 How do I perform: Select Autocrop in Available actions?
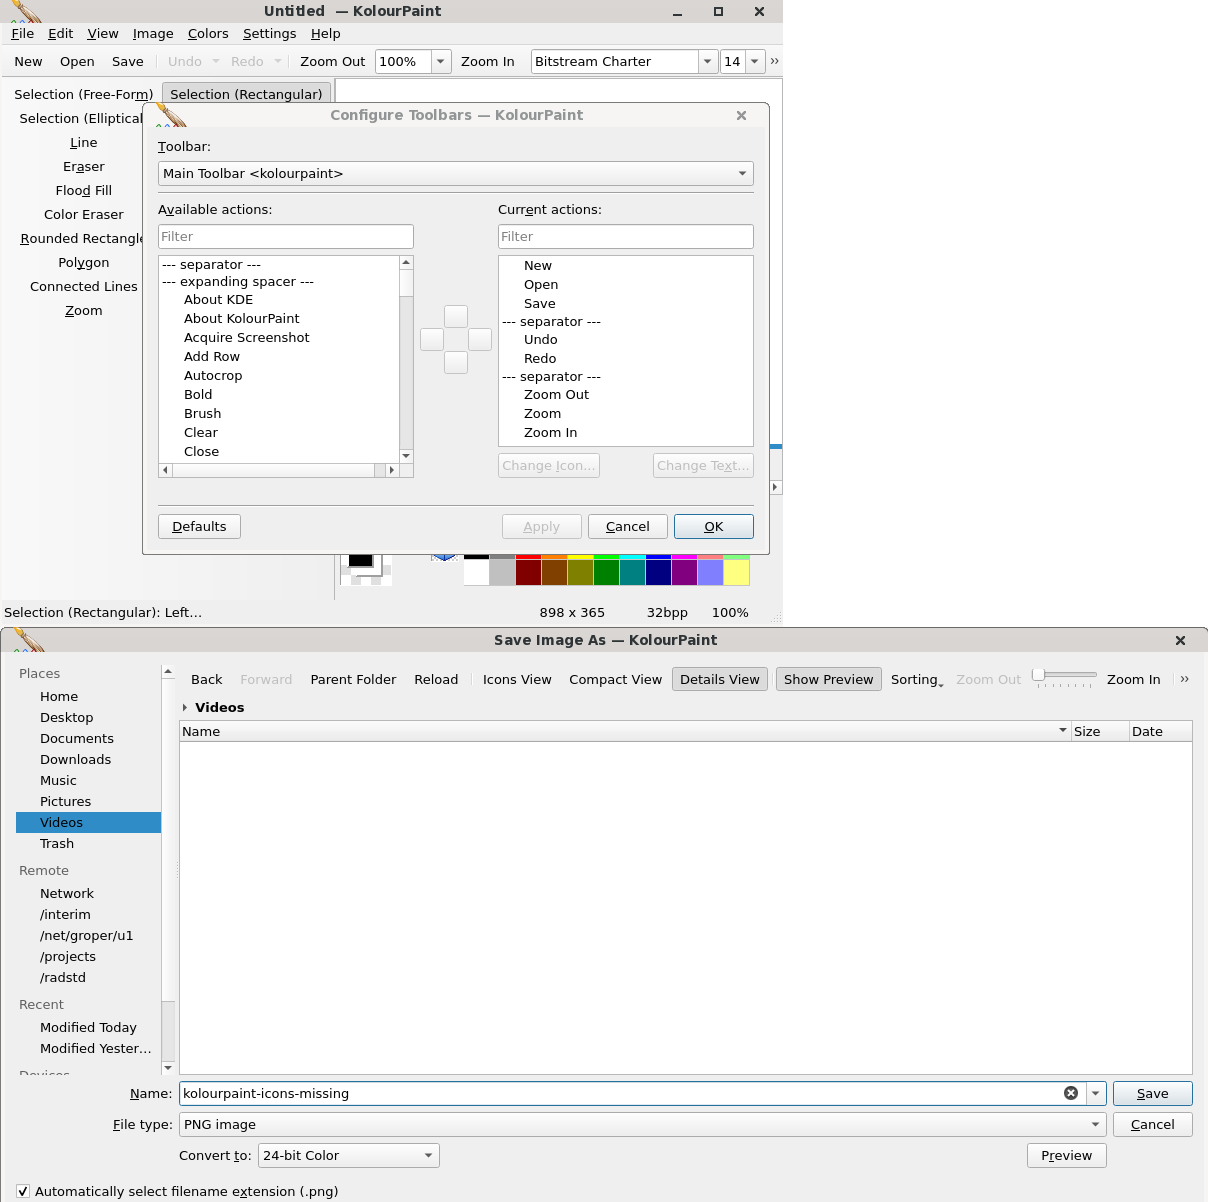pyautogui.click(x=213, y=375)
